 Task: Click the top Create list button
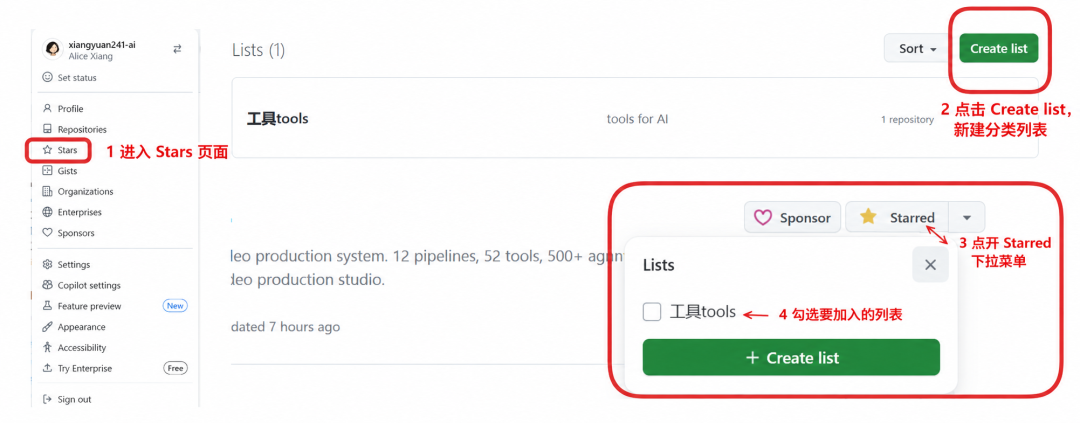tap(999, 48)
